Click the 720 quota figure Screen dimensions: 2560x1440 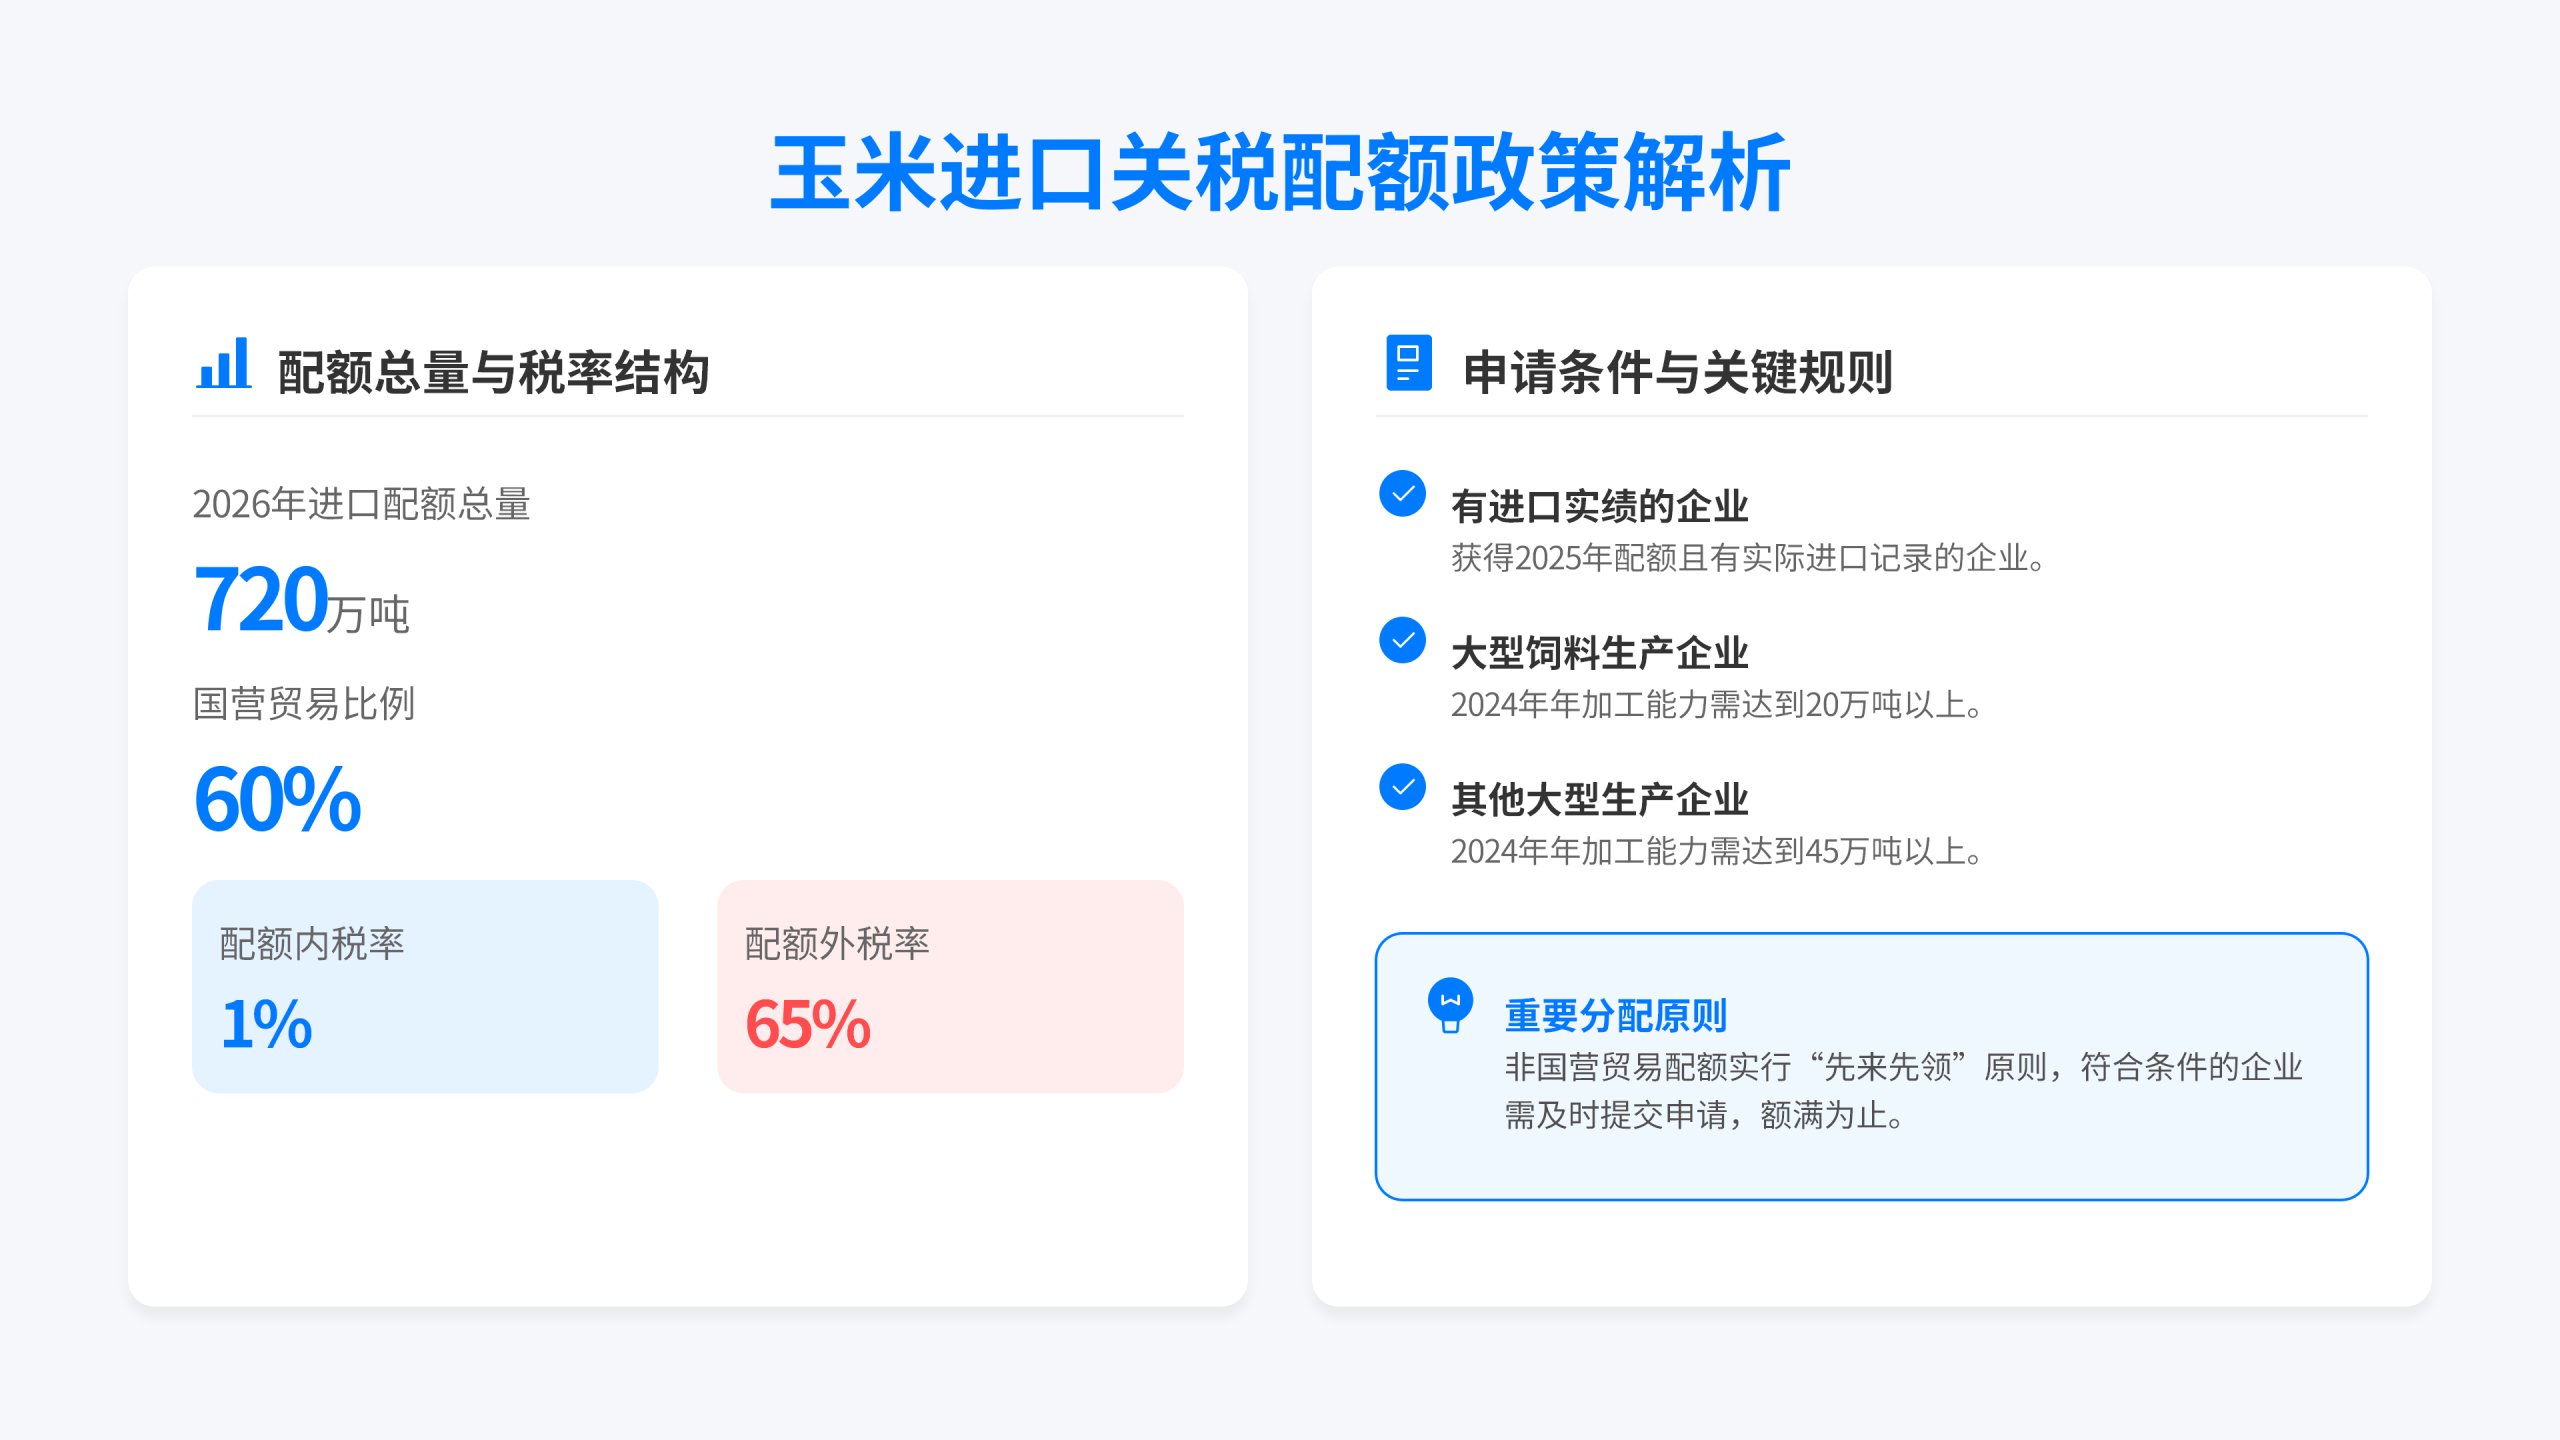coord(262,600)
